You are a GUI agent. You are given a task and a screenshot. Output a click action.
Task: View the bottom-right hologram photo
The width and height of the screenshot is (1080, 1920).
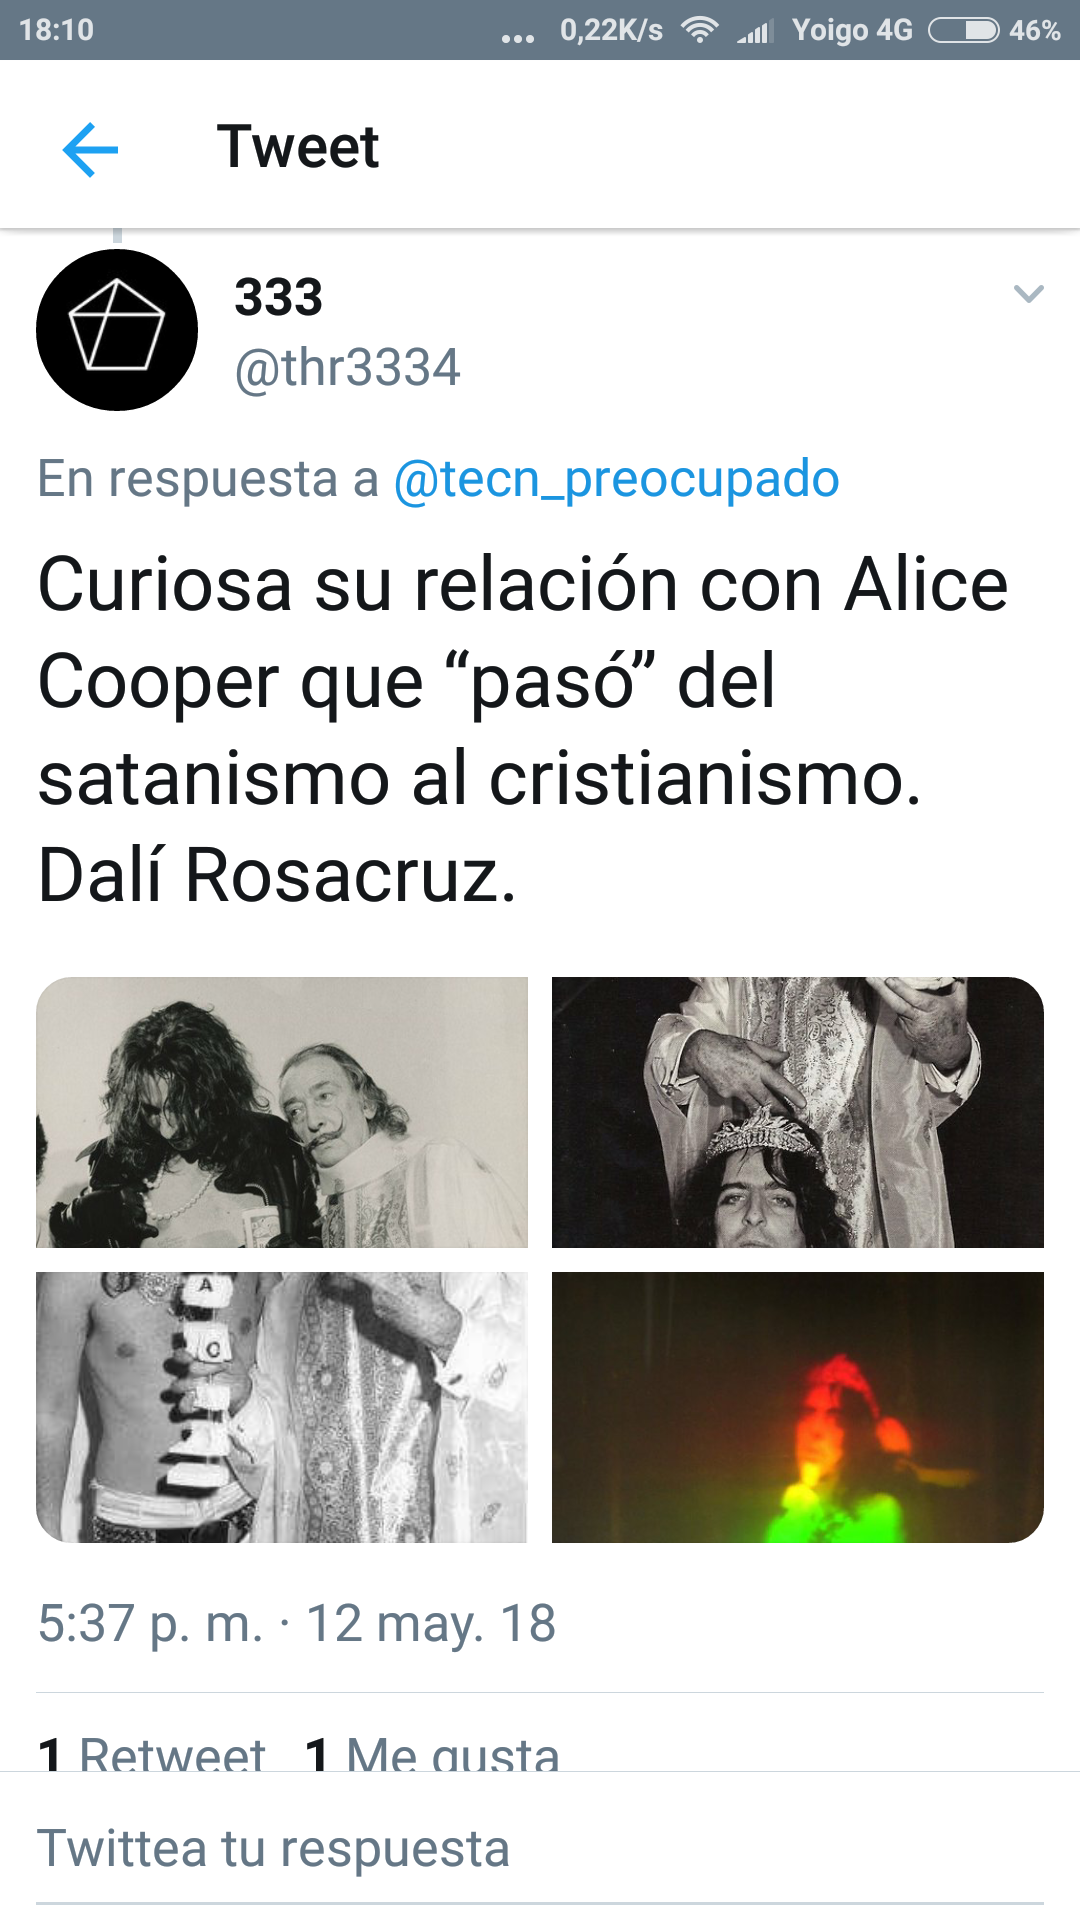798,1407
